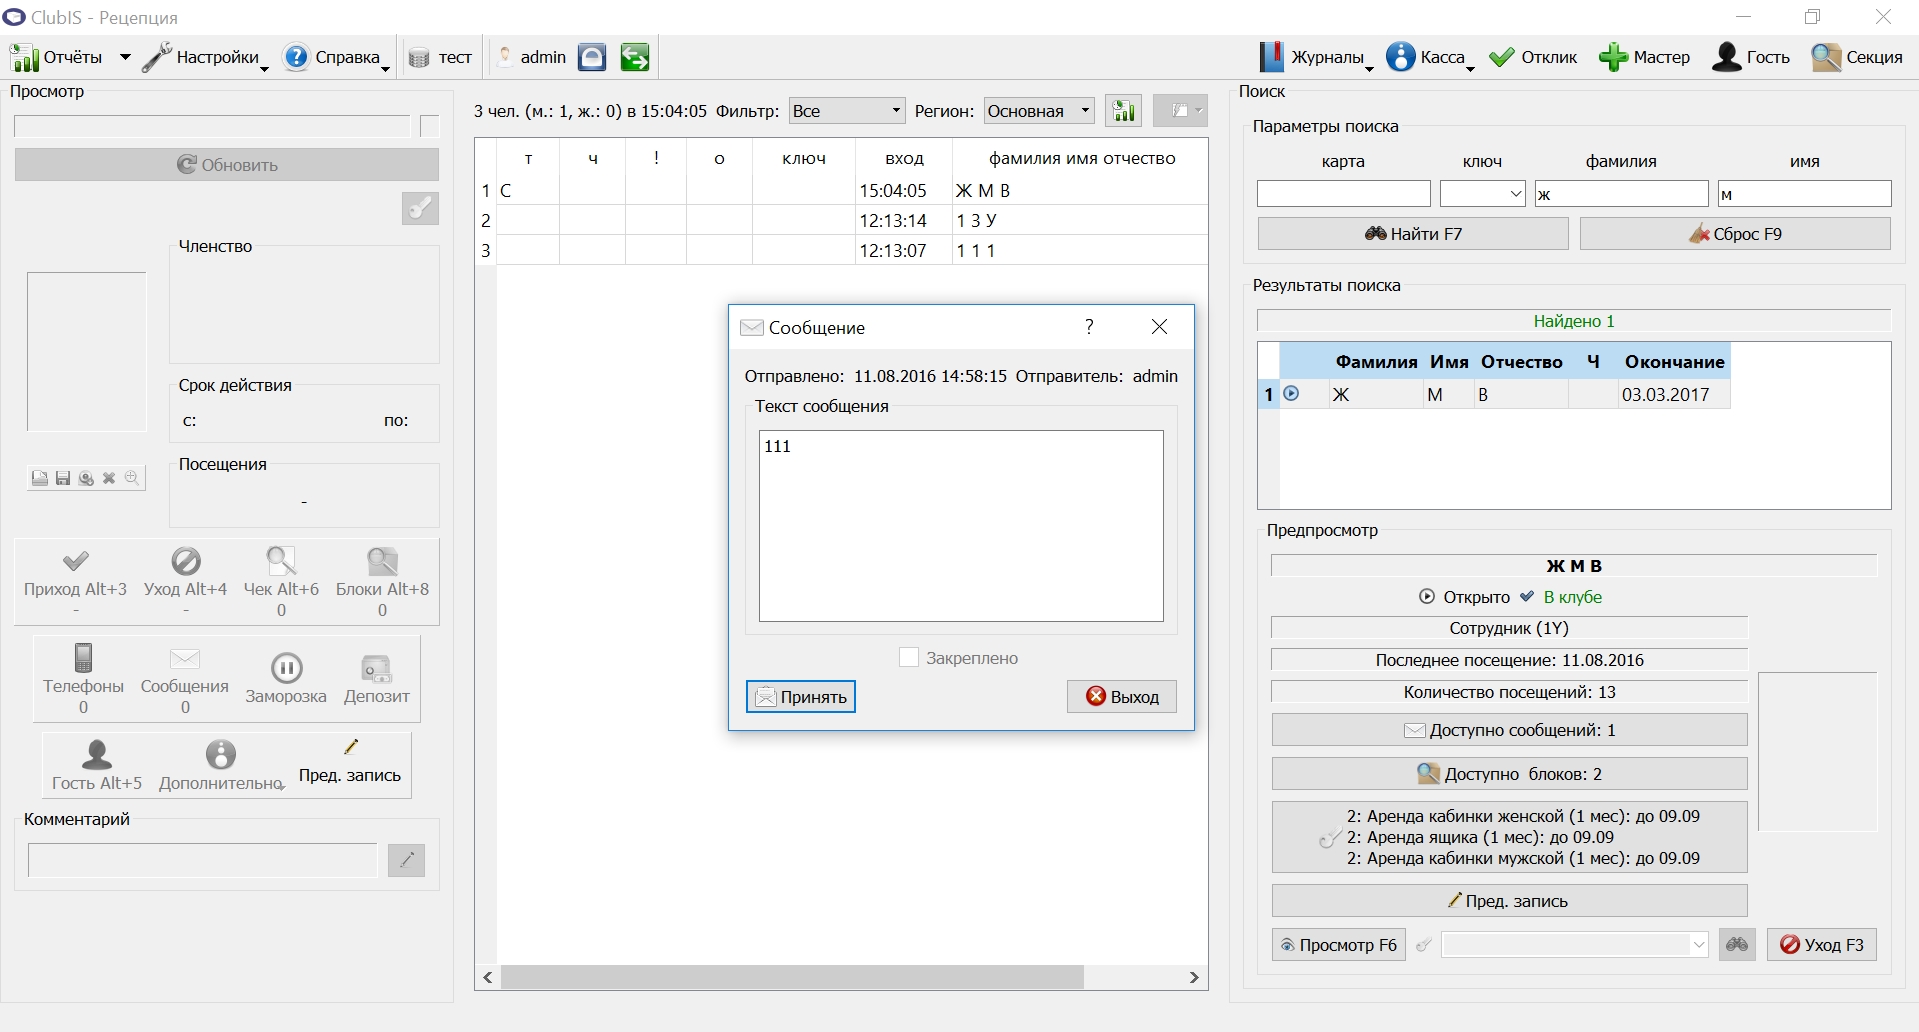Open the Регион dropdown showing Основная
Screen dimensions: 1919x1032
click(x=1039, y=111)
